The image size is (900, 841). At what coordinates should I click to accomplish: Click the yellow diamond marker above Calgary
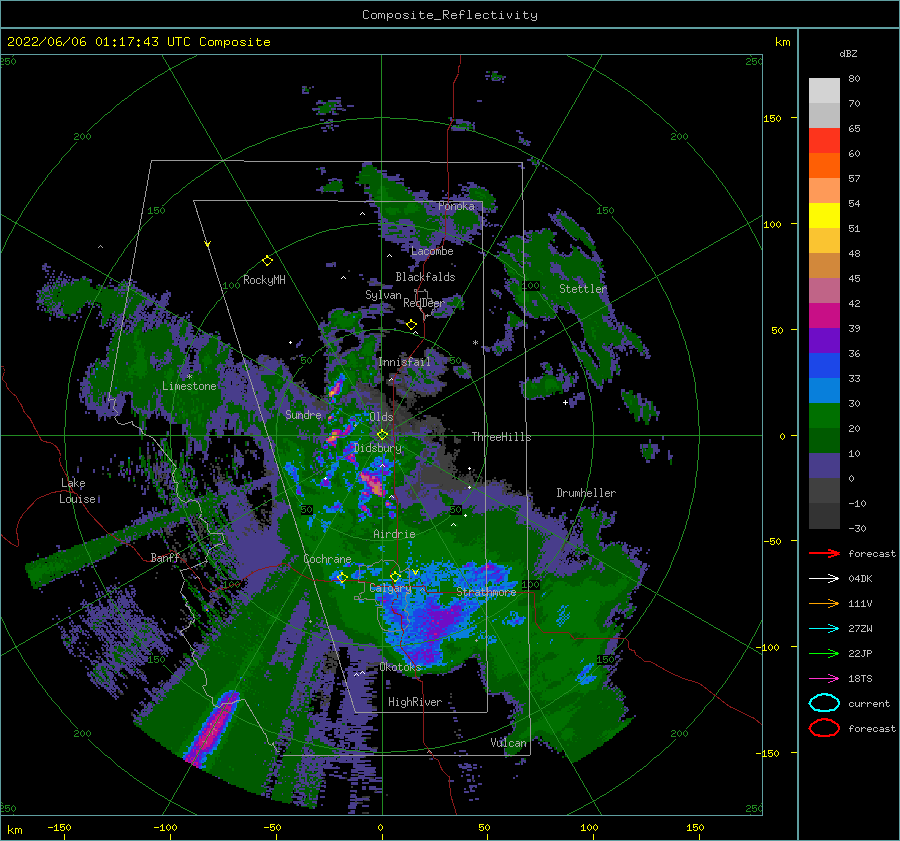point(395,576)
